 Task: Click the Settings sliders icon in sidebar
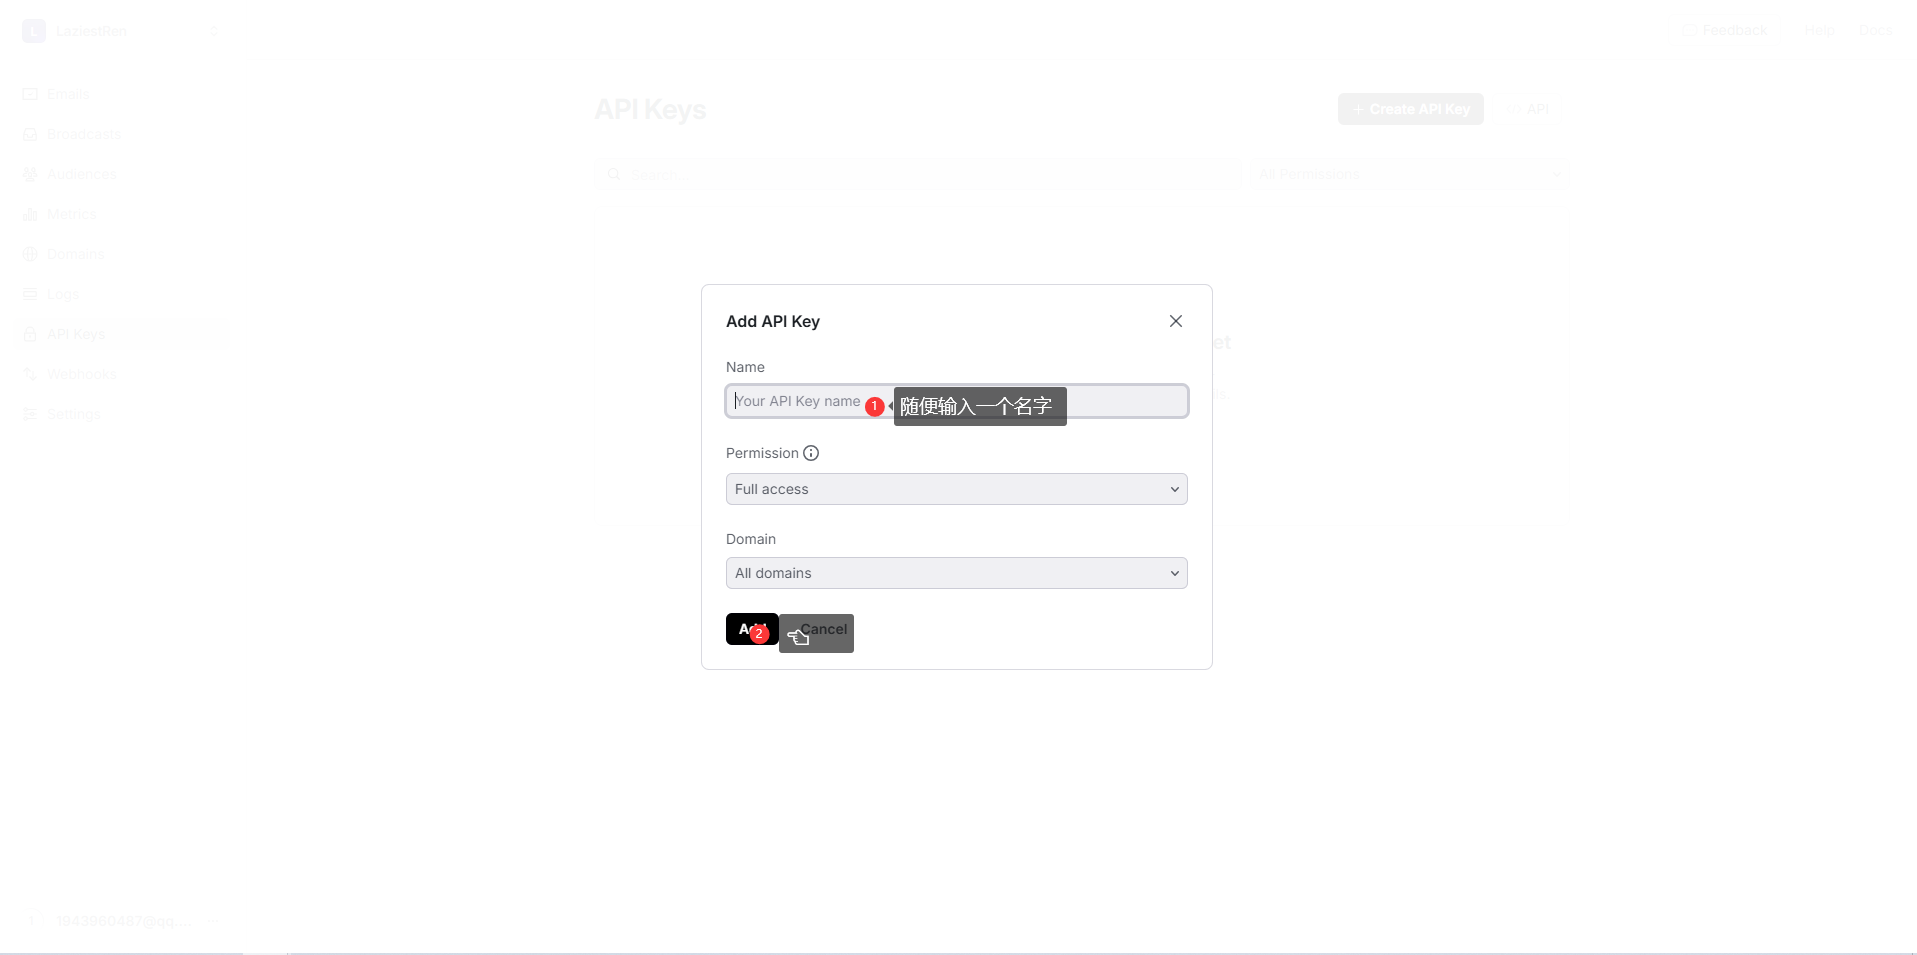30,414
